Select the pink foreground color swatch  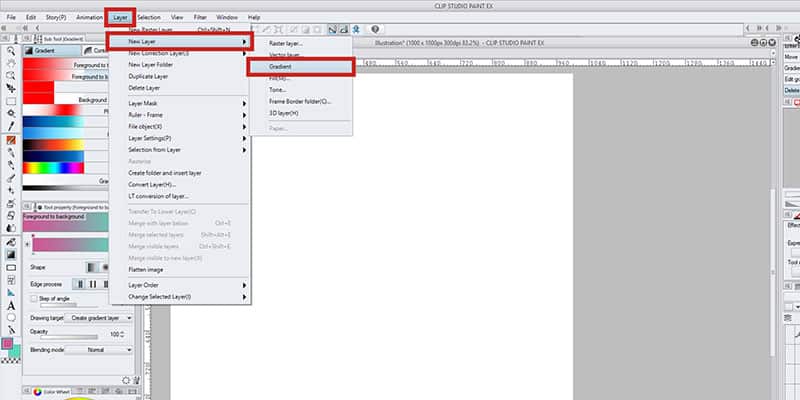[7, 343]
